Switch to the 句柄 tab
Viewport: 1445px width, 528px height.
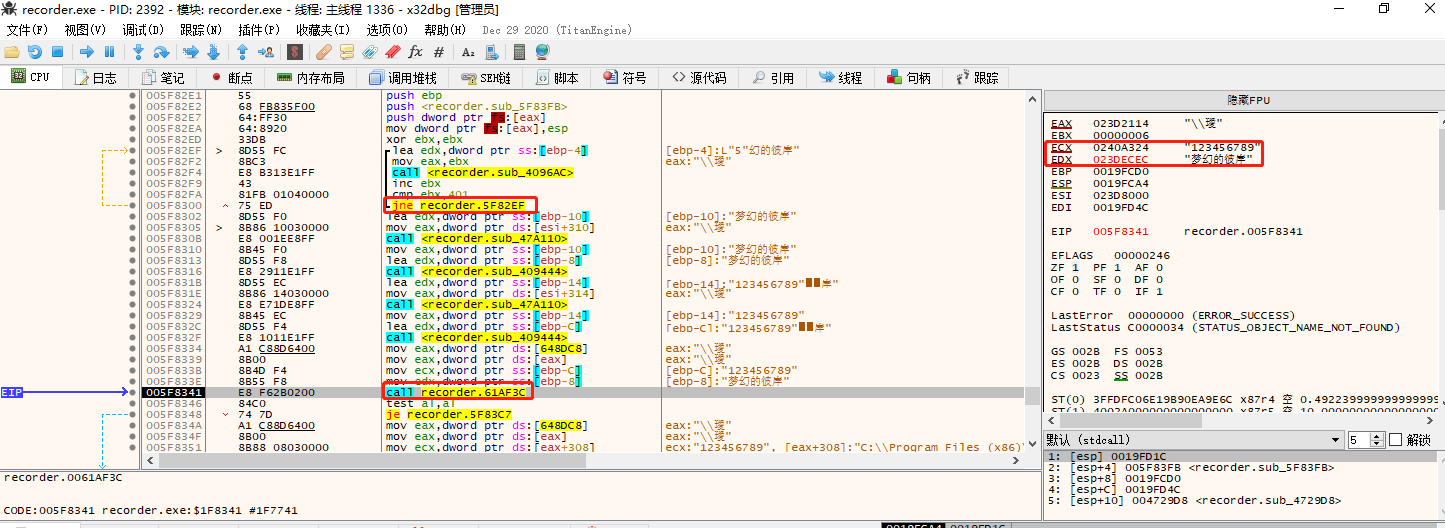[909, 77]
